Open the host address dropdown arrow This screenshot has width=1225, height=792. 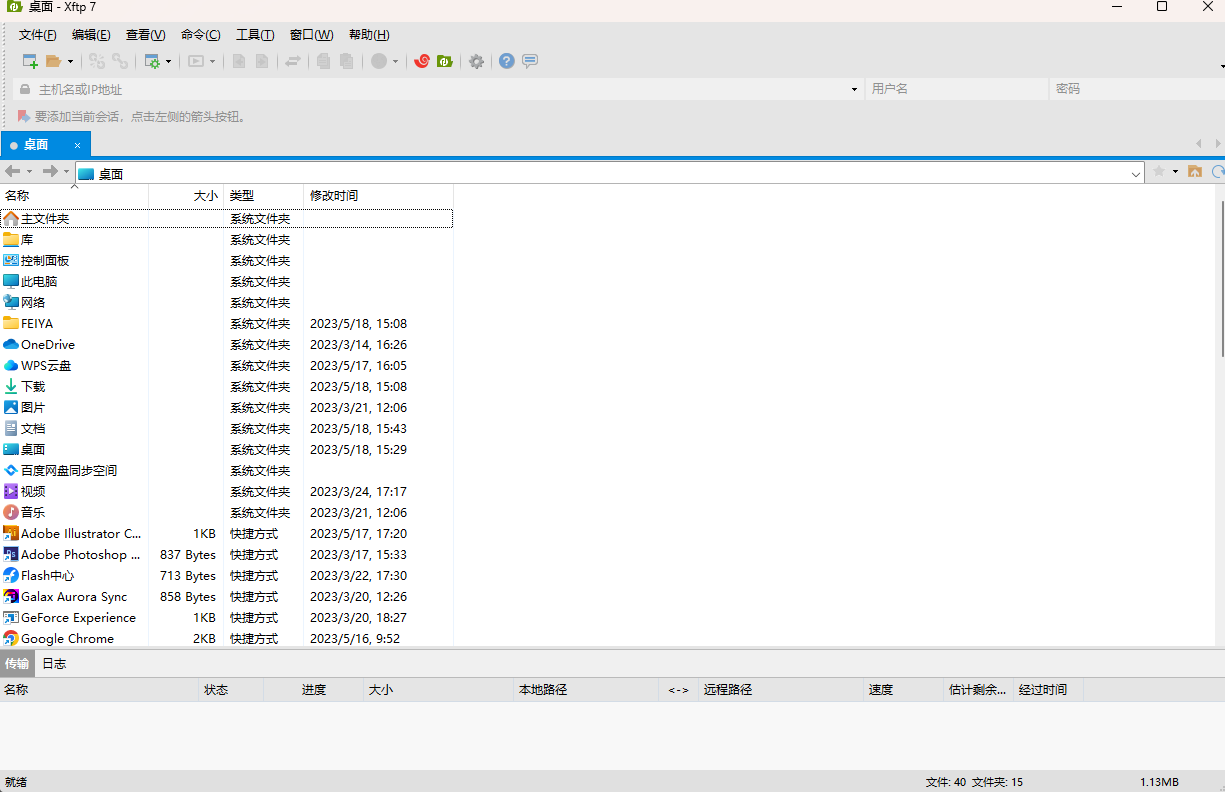point(854,89)
